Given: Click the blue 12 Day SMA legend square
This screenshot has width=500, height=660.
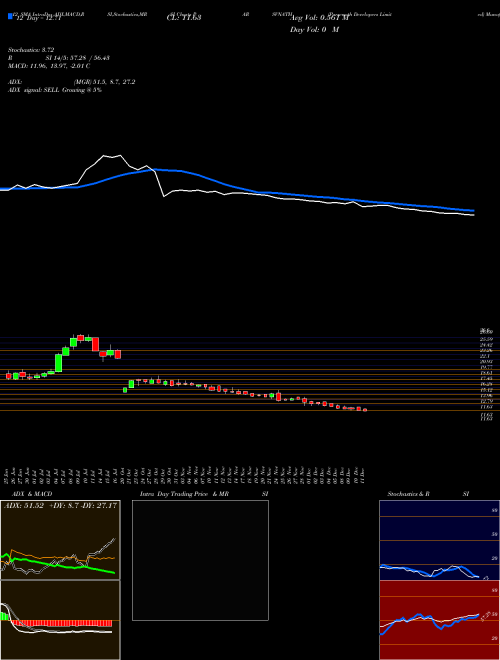Looking at the screenshot, I should click(x=10, y=16).
